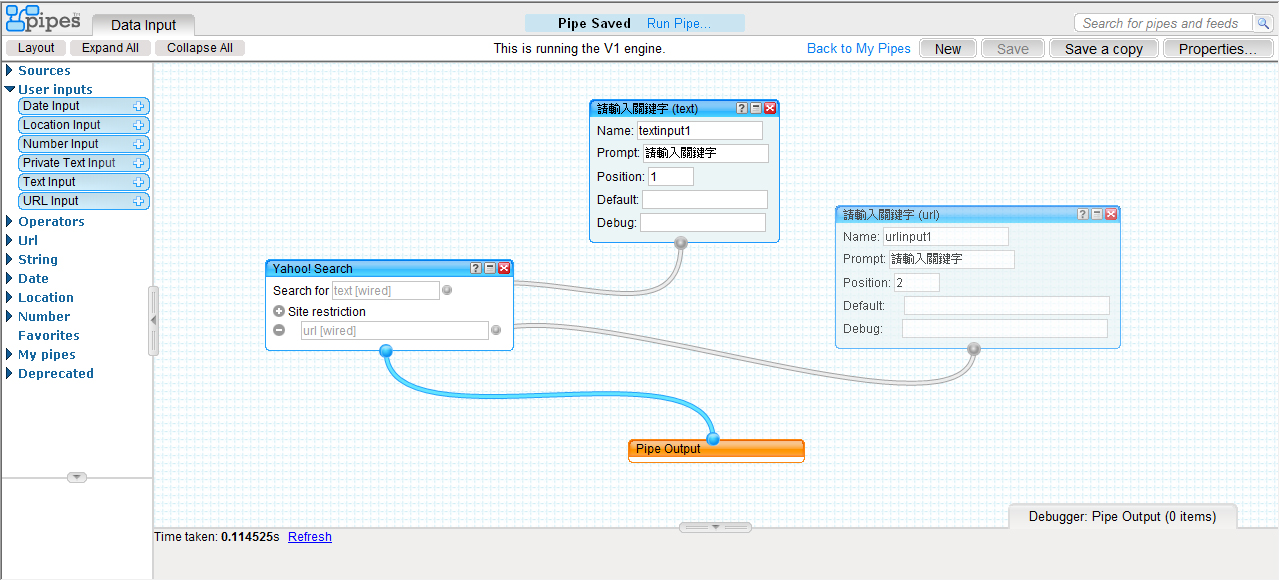Screen dimensions: 1280x580
Task: Click the search magnifier icon
Action: pos(1264,23)
